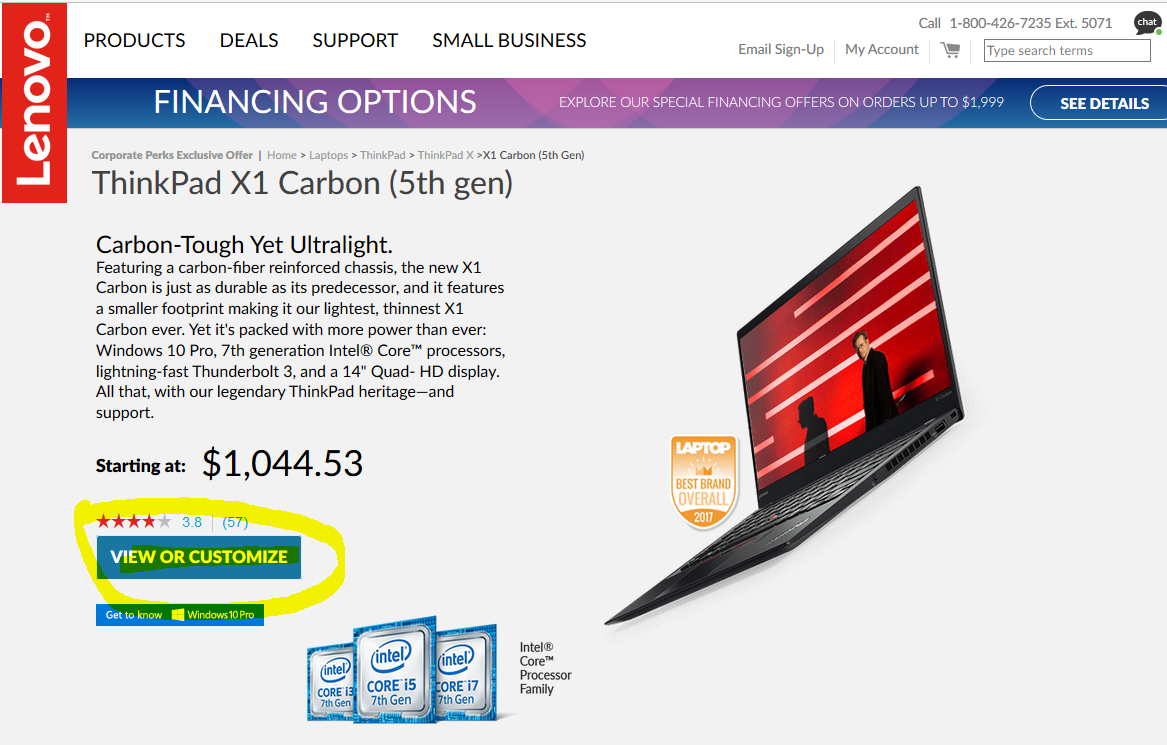This screenshot has height=745, width=1167.
Task: Click the Best Brand Overall 2017 badge
Action: point(703,482)
